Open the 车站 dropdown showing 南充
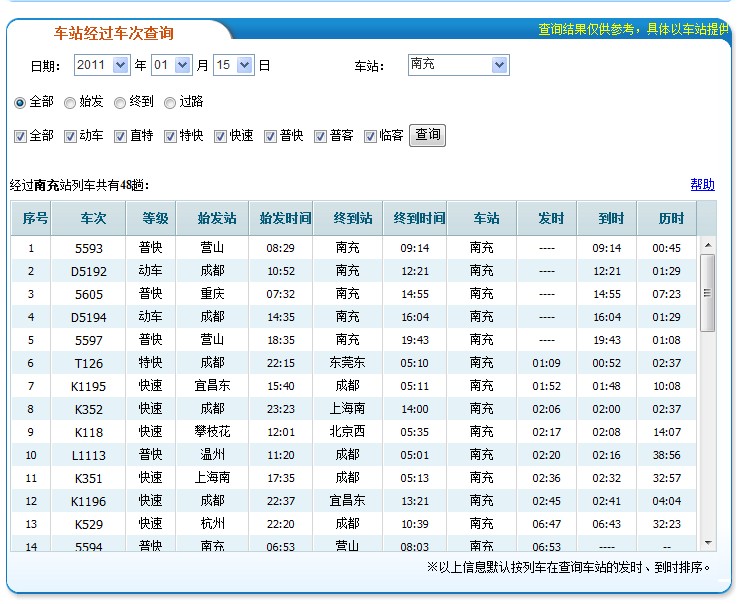745x604 pixels. pyautogui.click(x=458, y=65)
